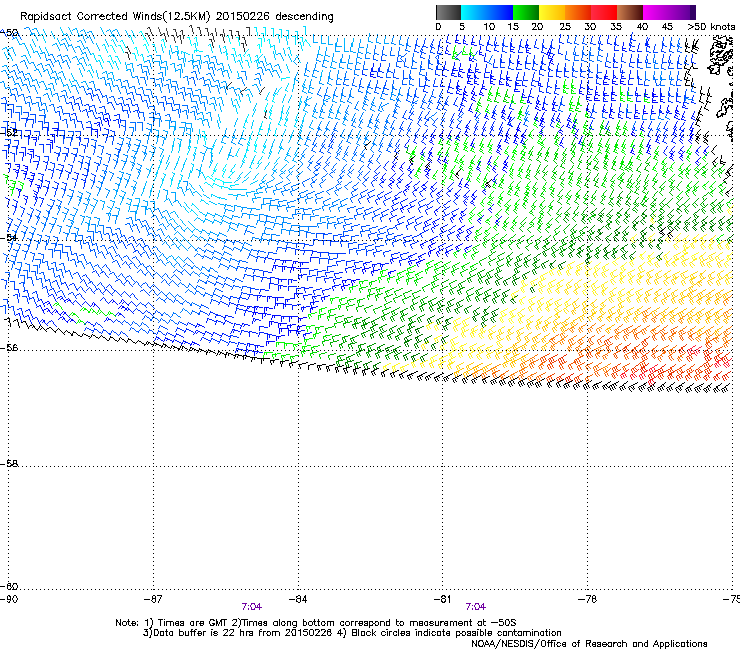Pick the orange 25–30 knots color segment

point(578,12)
